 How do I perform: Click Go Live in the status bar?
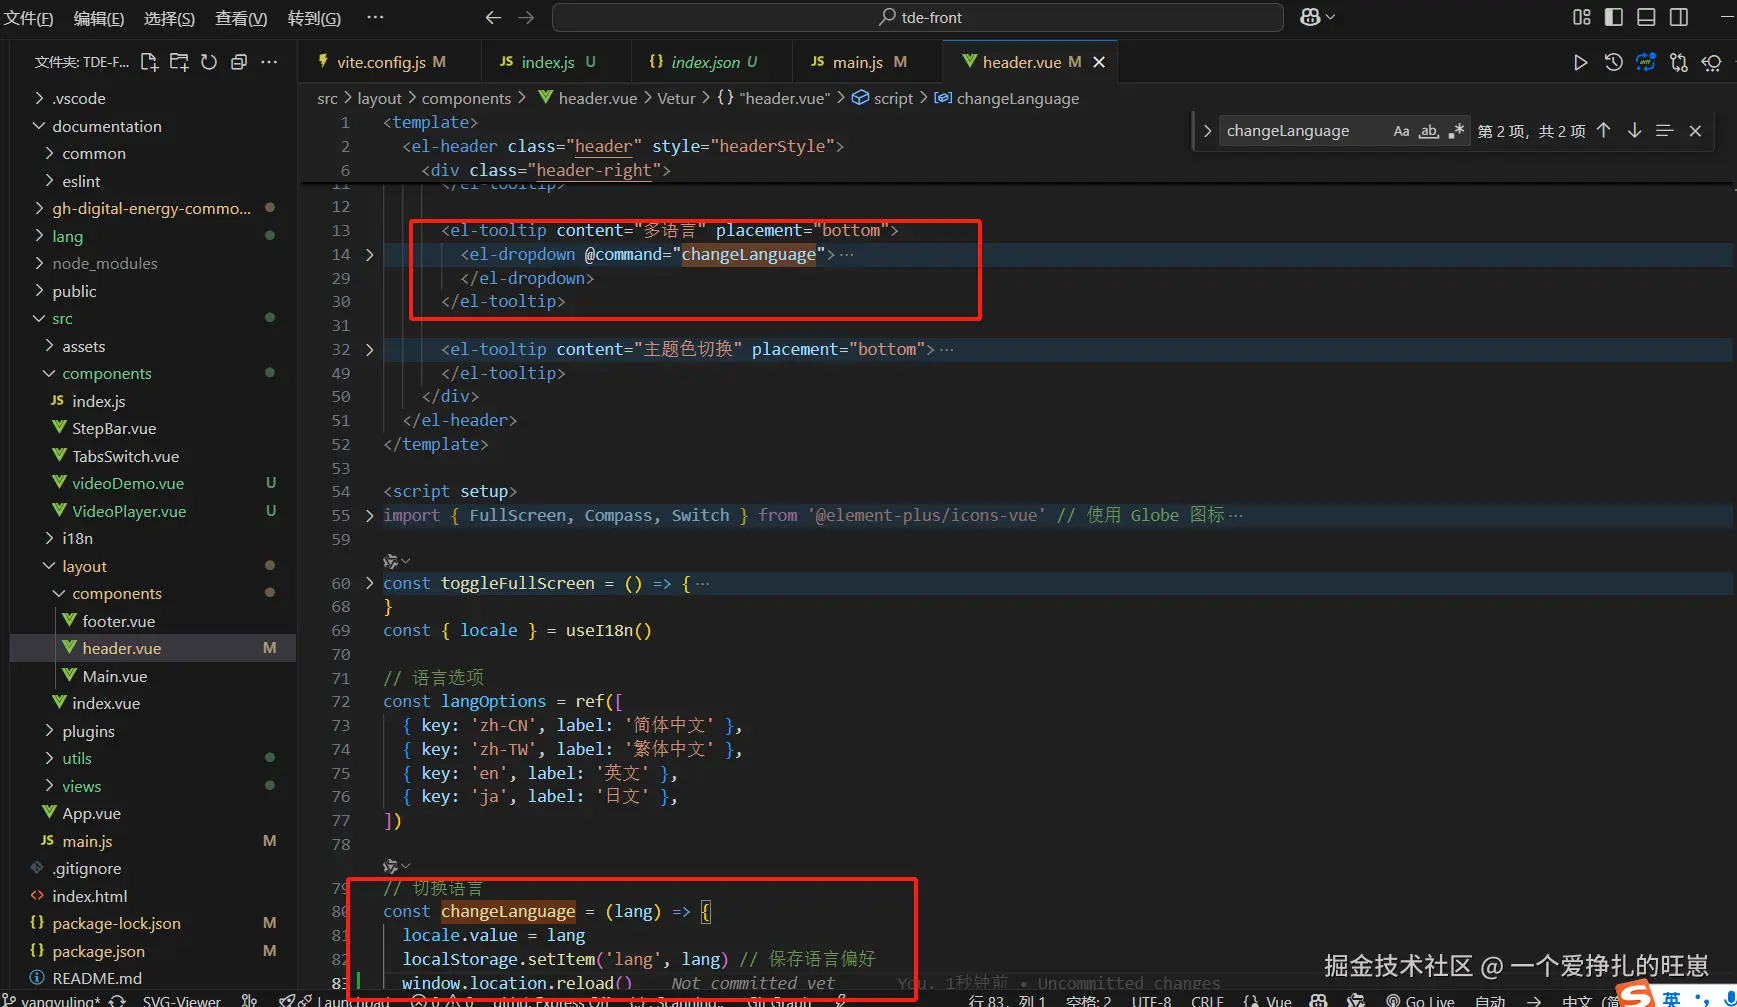click(1420, 1000)
